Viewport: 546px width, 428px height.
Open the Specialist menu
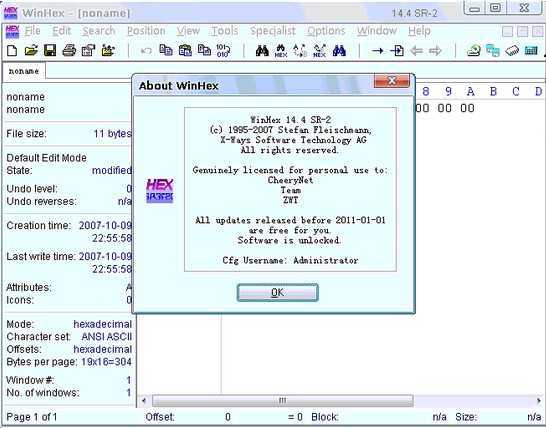pos(273,31)
